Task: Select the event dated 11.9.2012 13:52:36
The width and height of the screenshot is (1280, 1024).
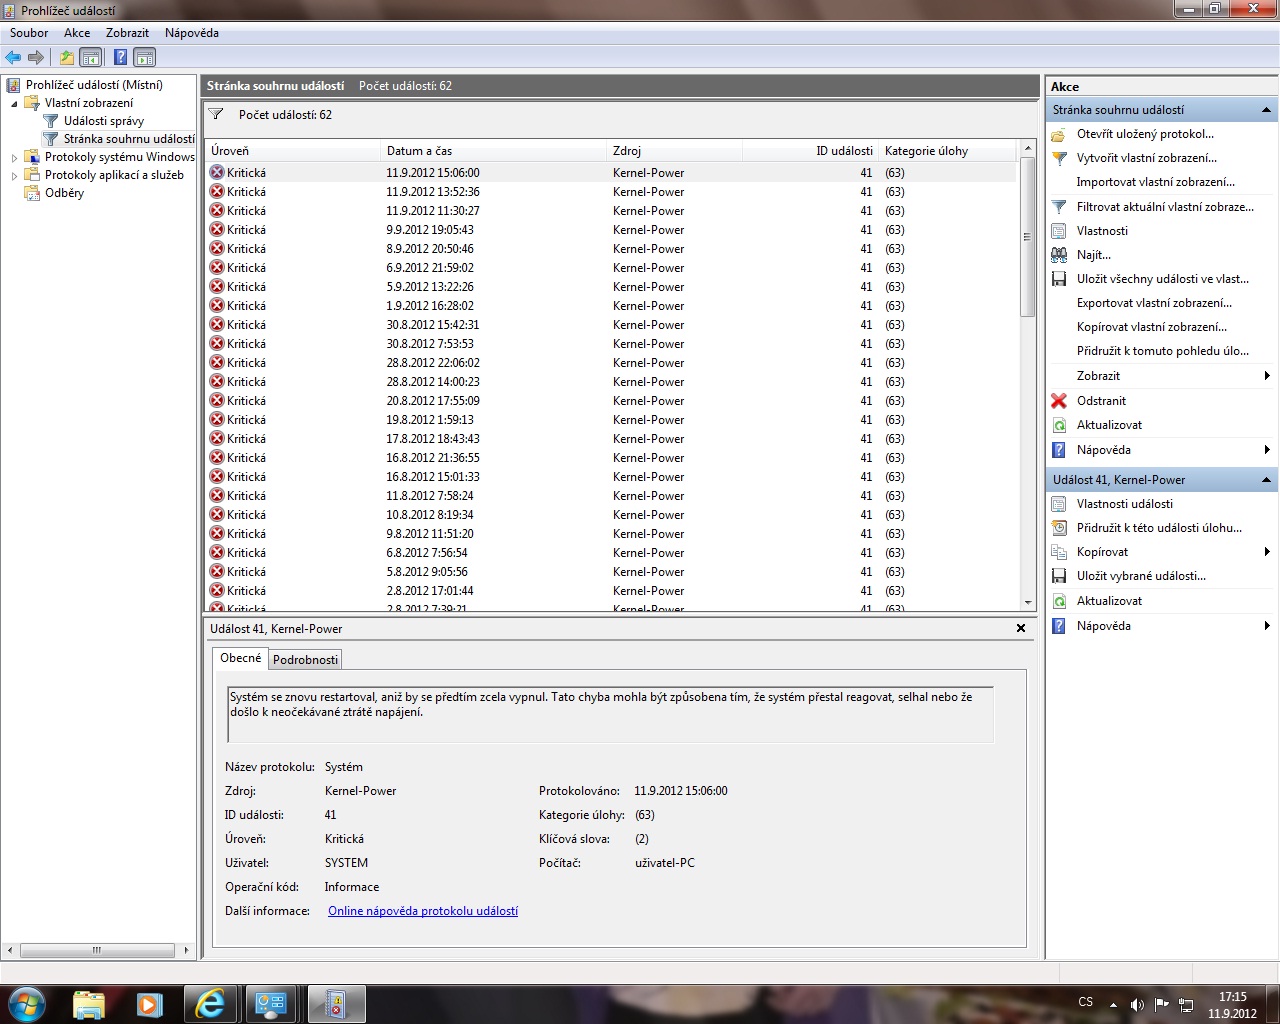Action: [611, 192]
